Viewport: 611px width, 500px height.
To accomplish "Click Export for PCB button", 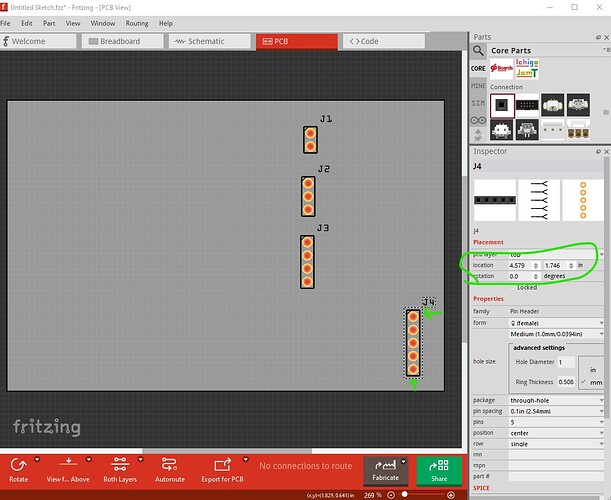I will click(x=222, y=470).
